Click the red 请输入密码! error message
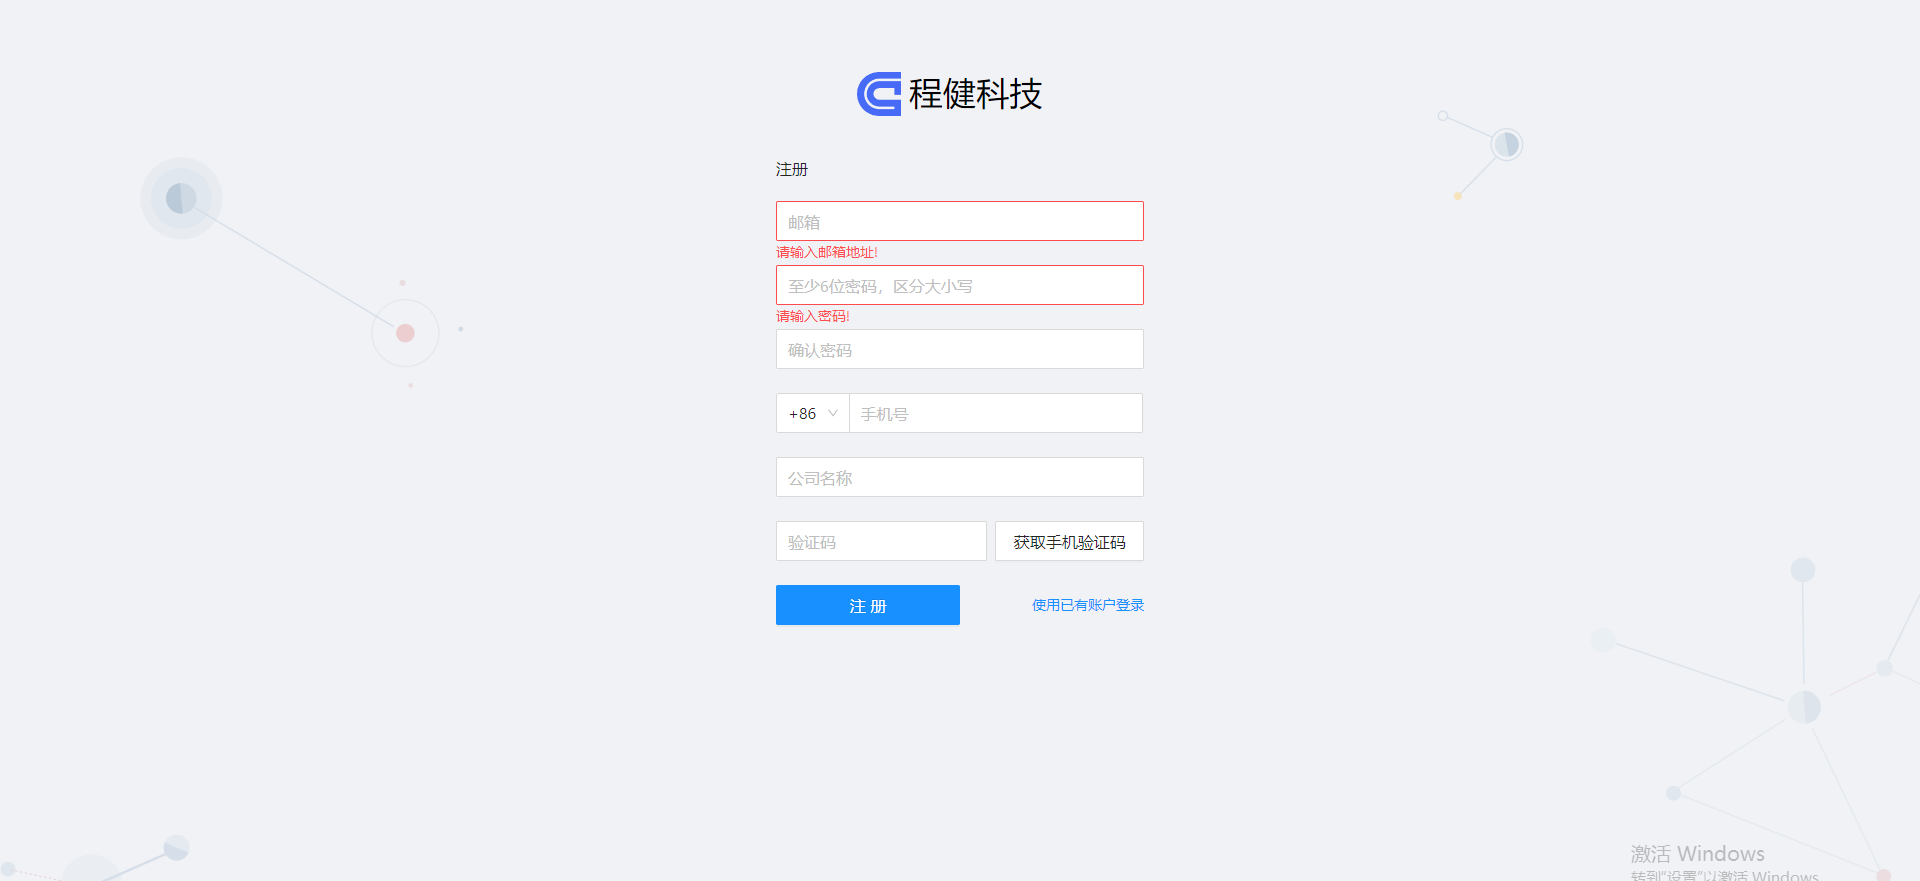1920x881 pixels. tap(813, 316)
